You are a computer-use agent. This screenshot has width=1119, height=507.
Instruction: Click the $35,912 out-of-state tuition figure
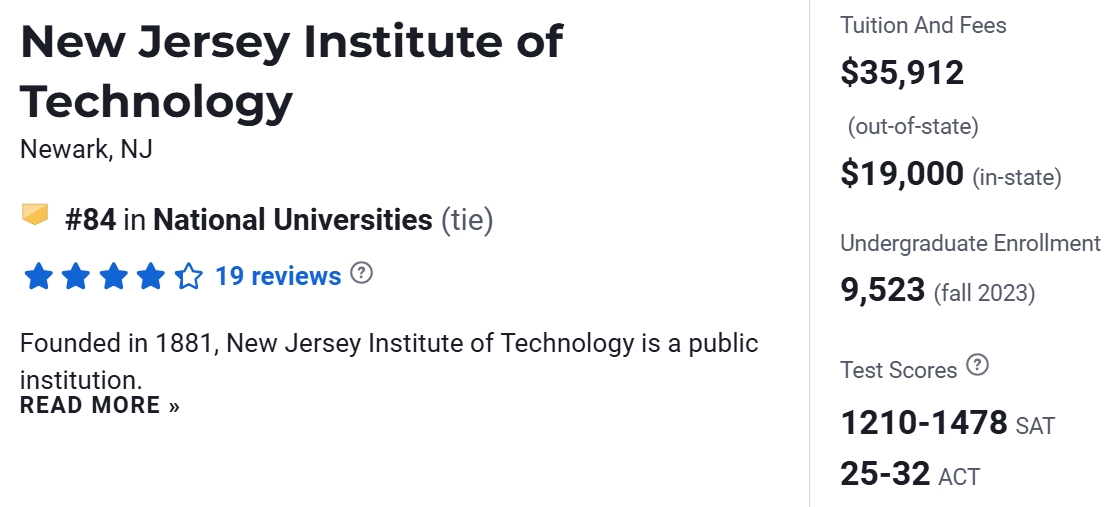pyautogui.click(x=902, y=72)
